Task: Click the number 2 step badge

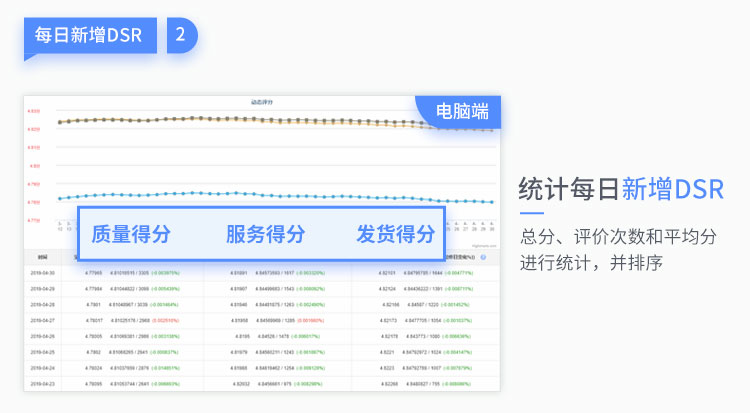Action: coord(180,34)
